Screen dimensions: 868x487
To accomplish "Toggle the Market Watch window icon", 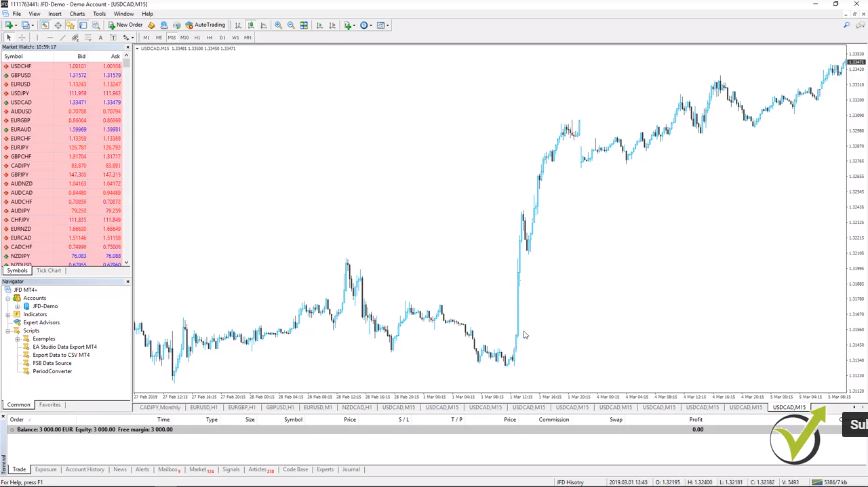I will [45, 25].
